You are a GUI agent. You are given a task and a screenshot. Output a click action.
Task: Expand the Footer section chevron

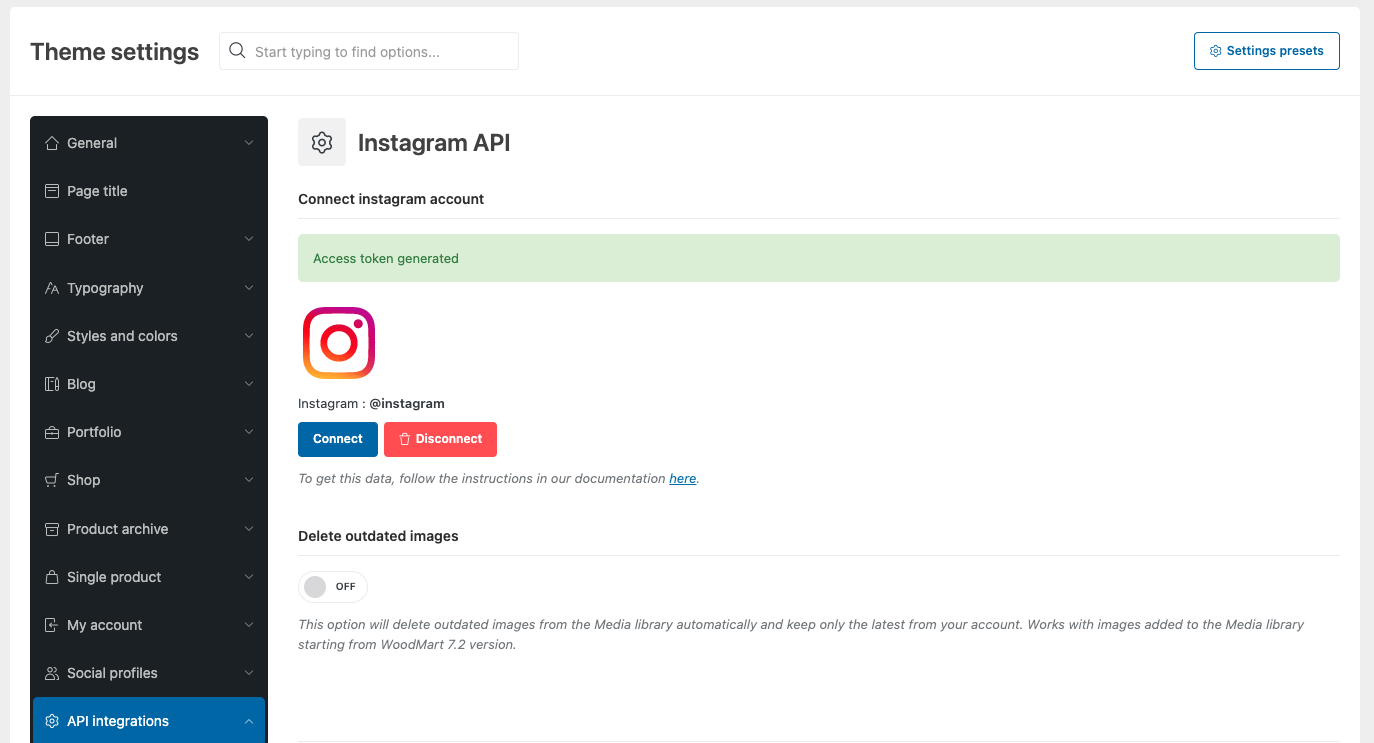249,239
